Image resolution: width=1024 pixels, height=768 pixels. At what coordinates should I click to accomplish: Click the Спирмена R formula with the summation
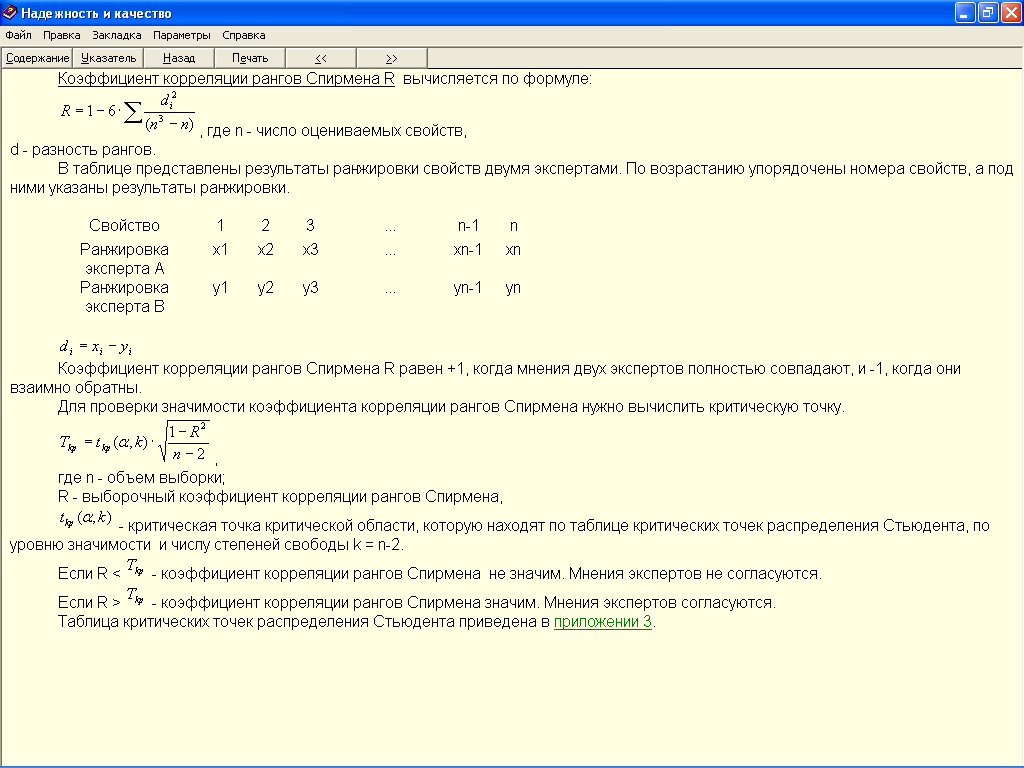pos(128,112)
